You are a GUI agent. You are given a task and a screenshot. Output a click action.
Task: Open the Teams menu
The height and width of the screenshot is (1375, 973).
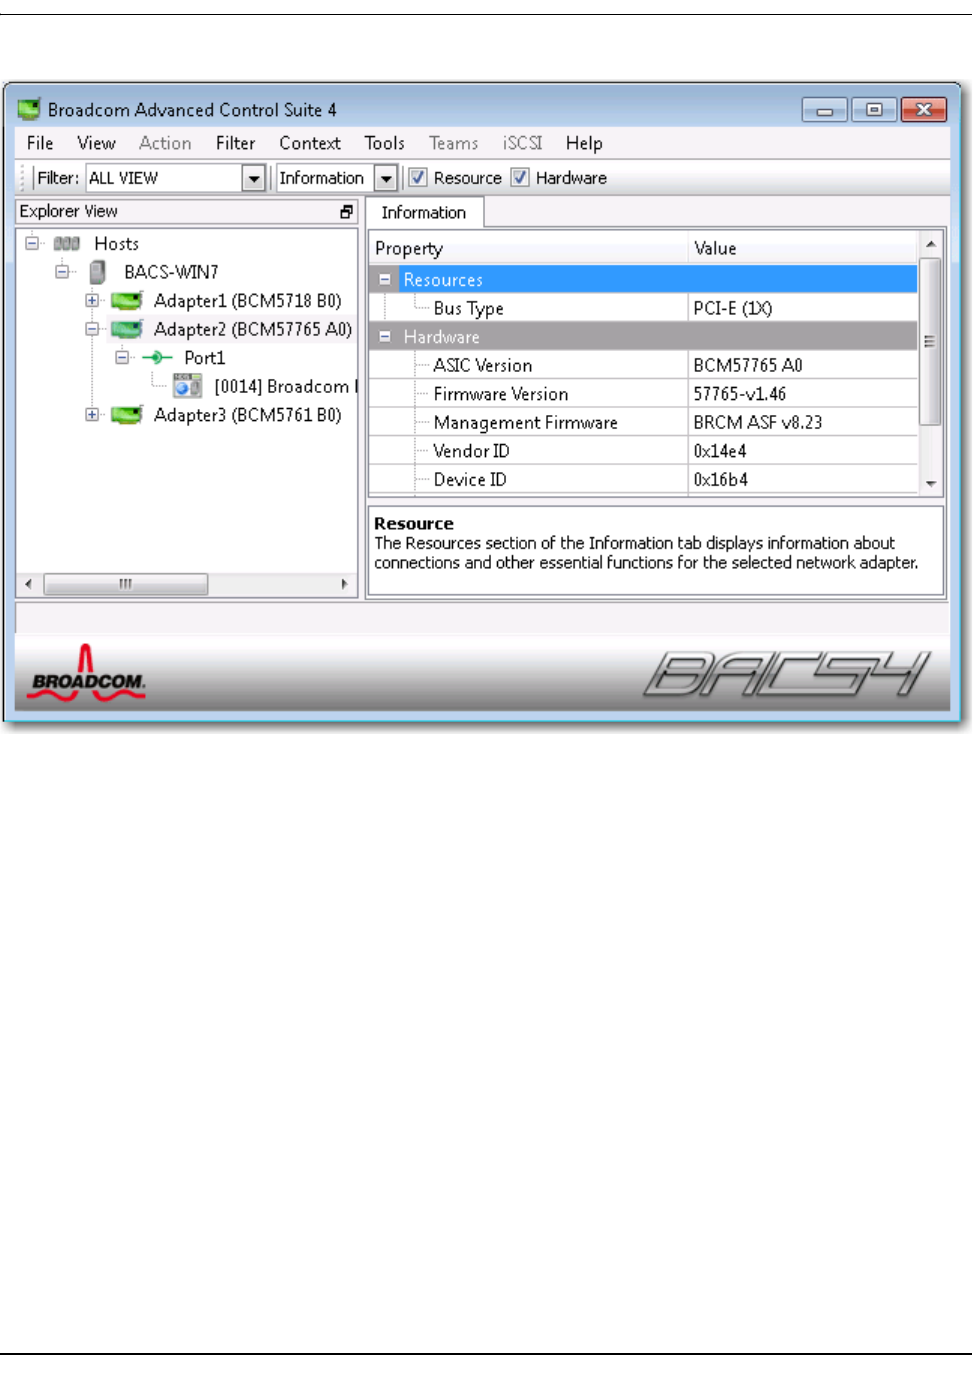454,143
